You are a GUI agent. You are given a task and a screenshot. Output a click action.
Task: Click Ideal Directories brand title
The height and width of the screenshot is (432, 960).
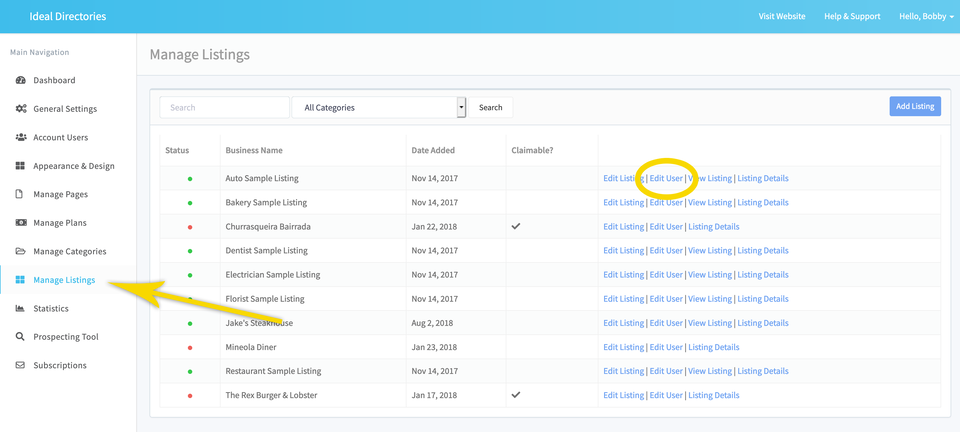67,17
